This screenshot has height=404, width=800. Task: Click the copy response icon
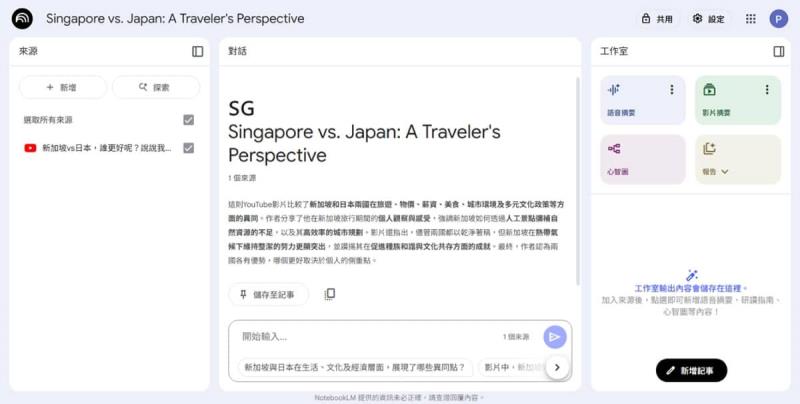tap(330, 294)
